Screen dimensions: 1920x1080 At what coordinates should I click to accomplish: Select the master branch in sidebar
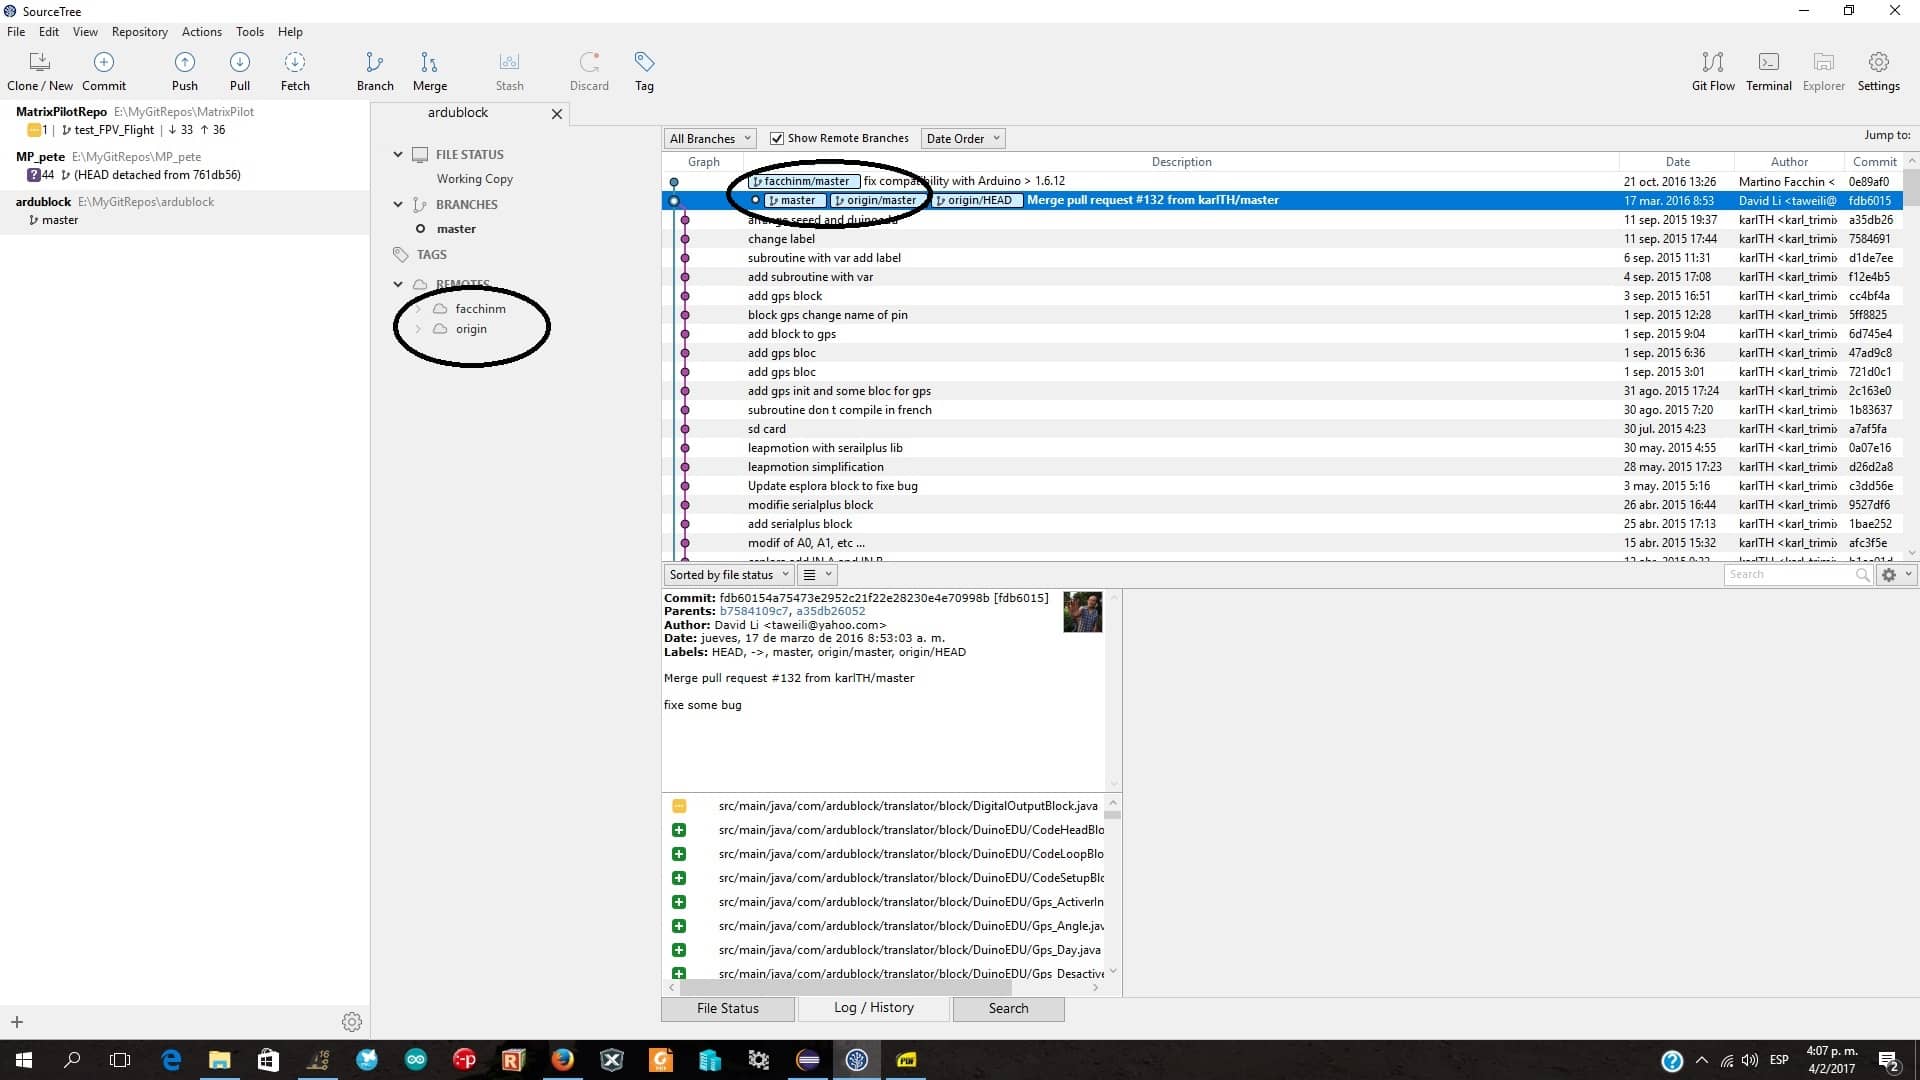[x=456, y=229]
